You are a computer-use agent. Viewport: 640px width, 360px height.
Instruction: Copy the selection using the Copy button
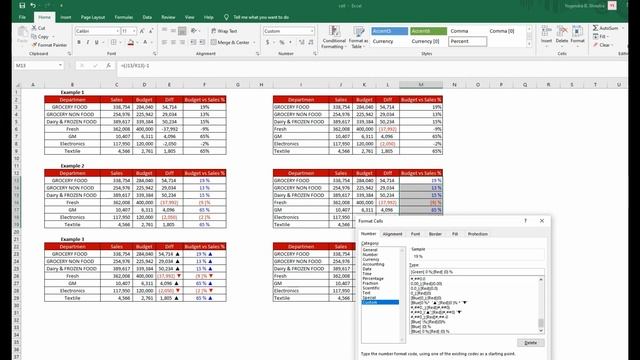point(40,36)
